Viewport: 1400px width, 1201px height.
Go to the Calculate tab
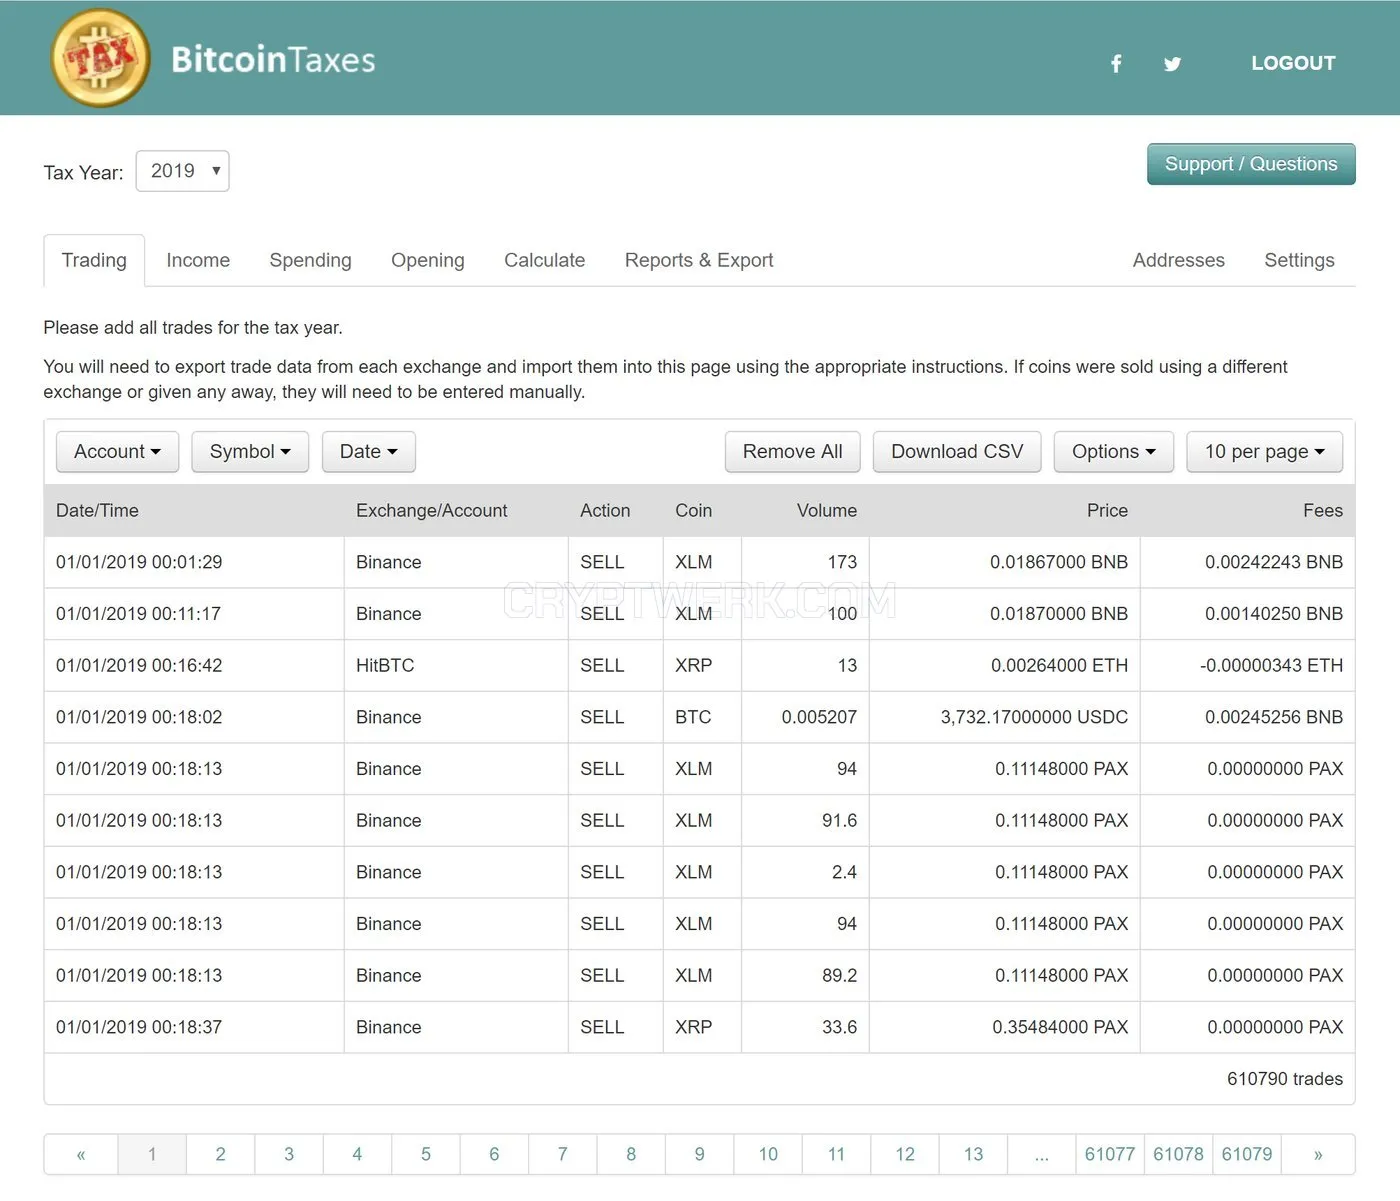(545, 260)
